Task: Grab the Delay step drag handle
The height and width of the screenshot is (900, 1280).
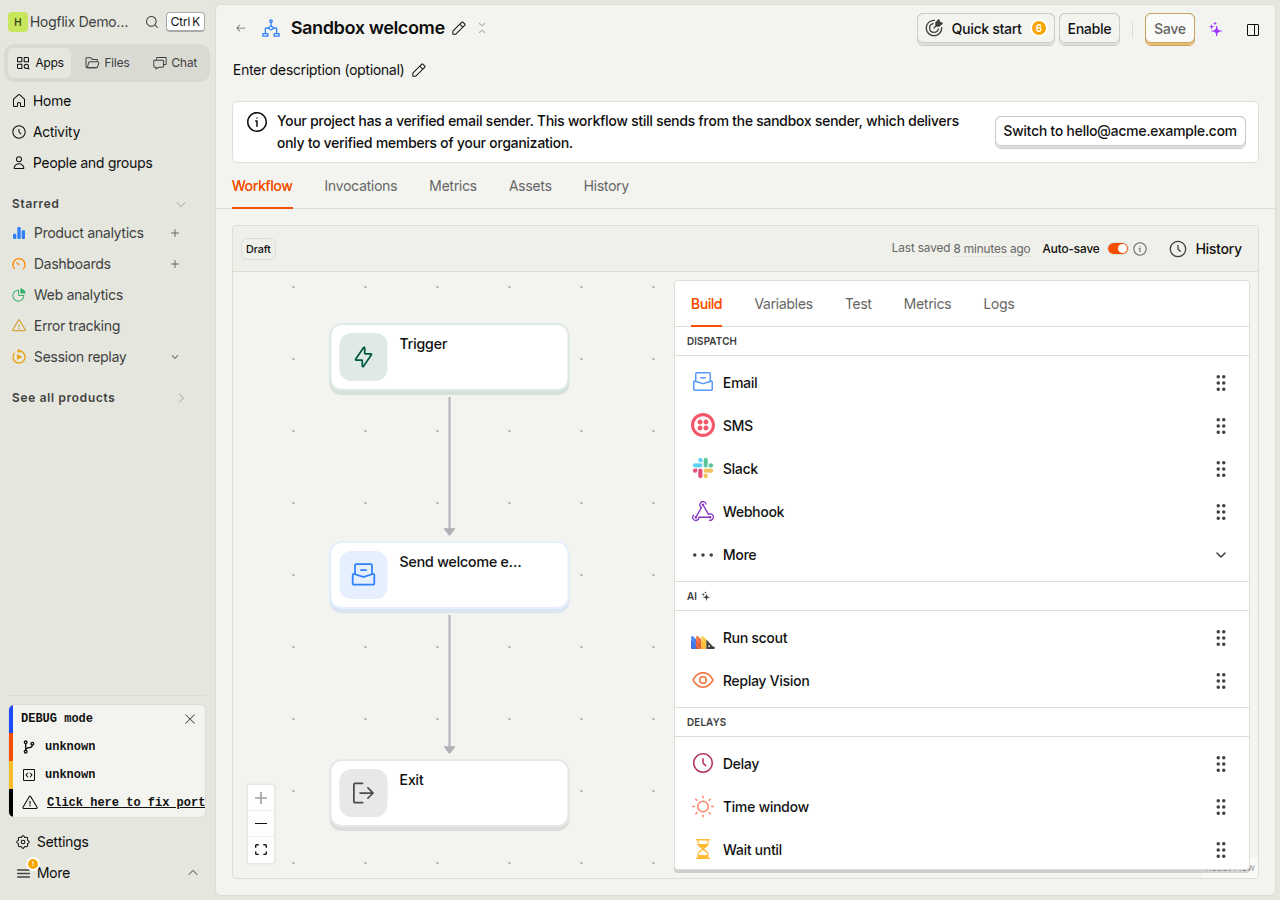Action: coord(1221,764)
